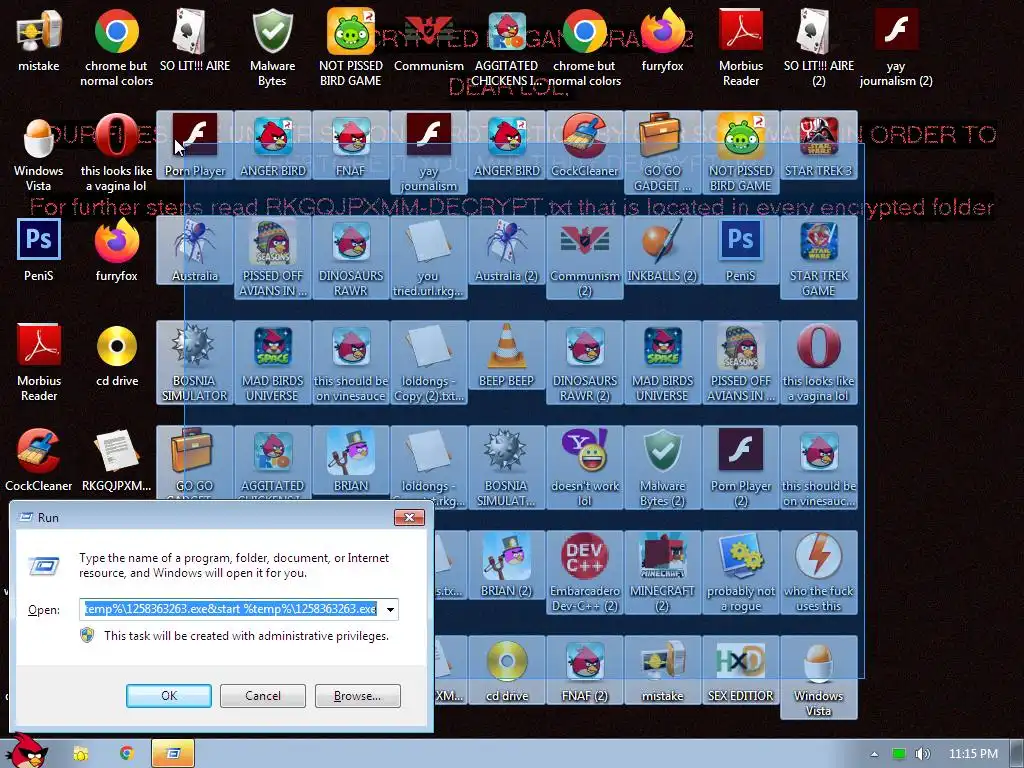Select the SEX EDITIOR HxD icon
Image resolution: width=1024 pixels, height=768 pixels.
coord(741,670)
